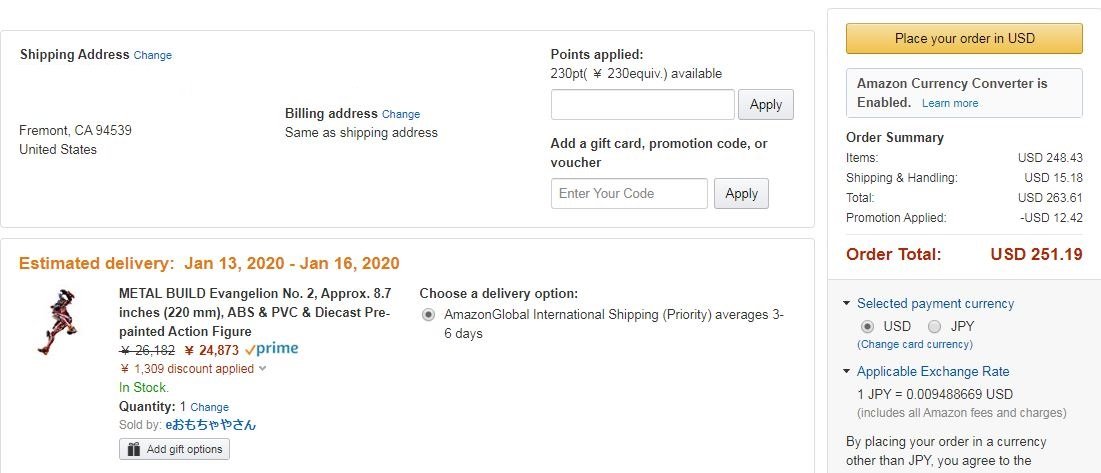Open the seller eおもちゃやさん page
This screenshot has height=473, width=1101.
click(x=211, y=425)
